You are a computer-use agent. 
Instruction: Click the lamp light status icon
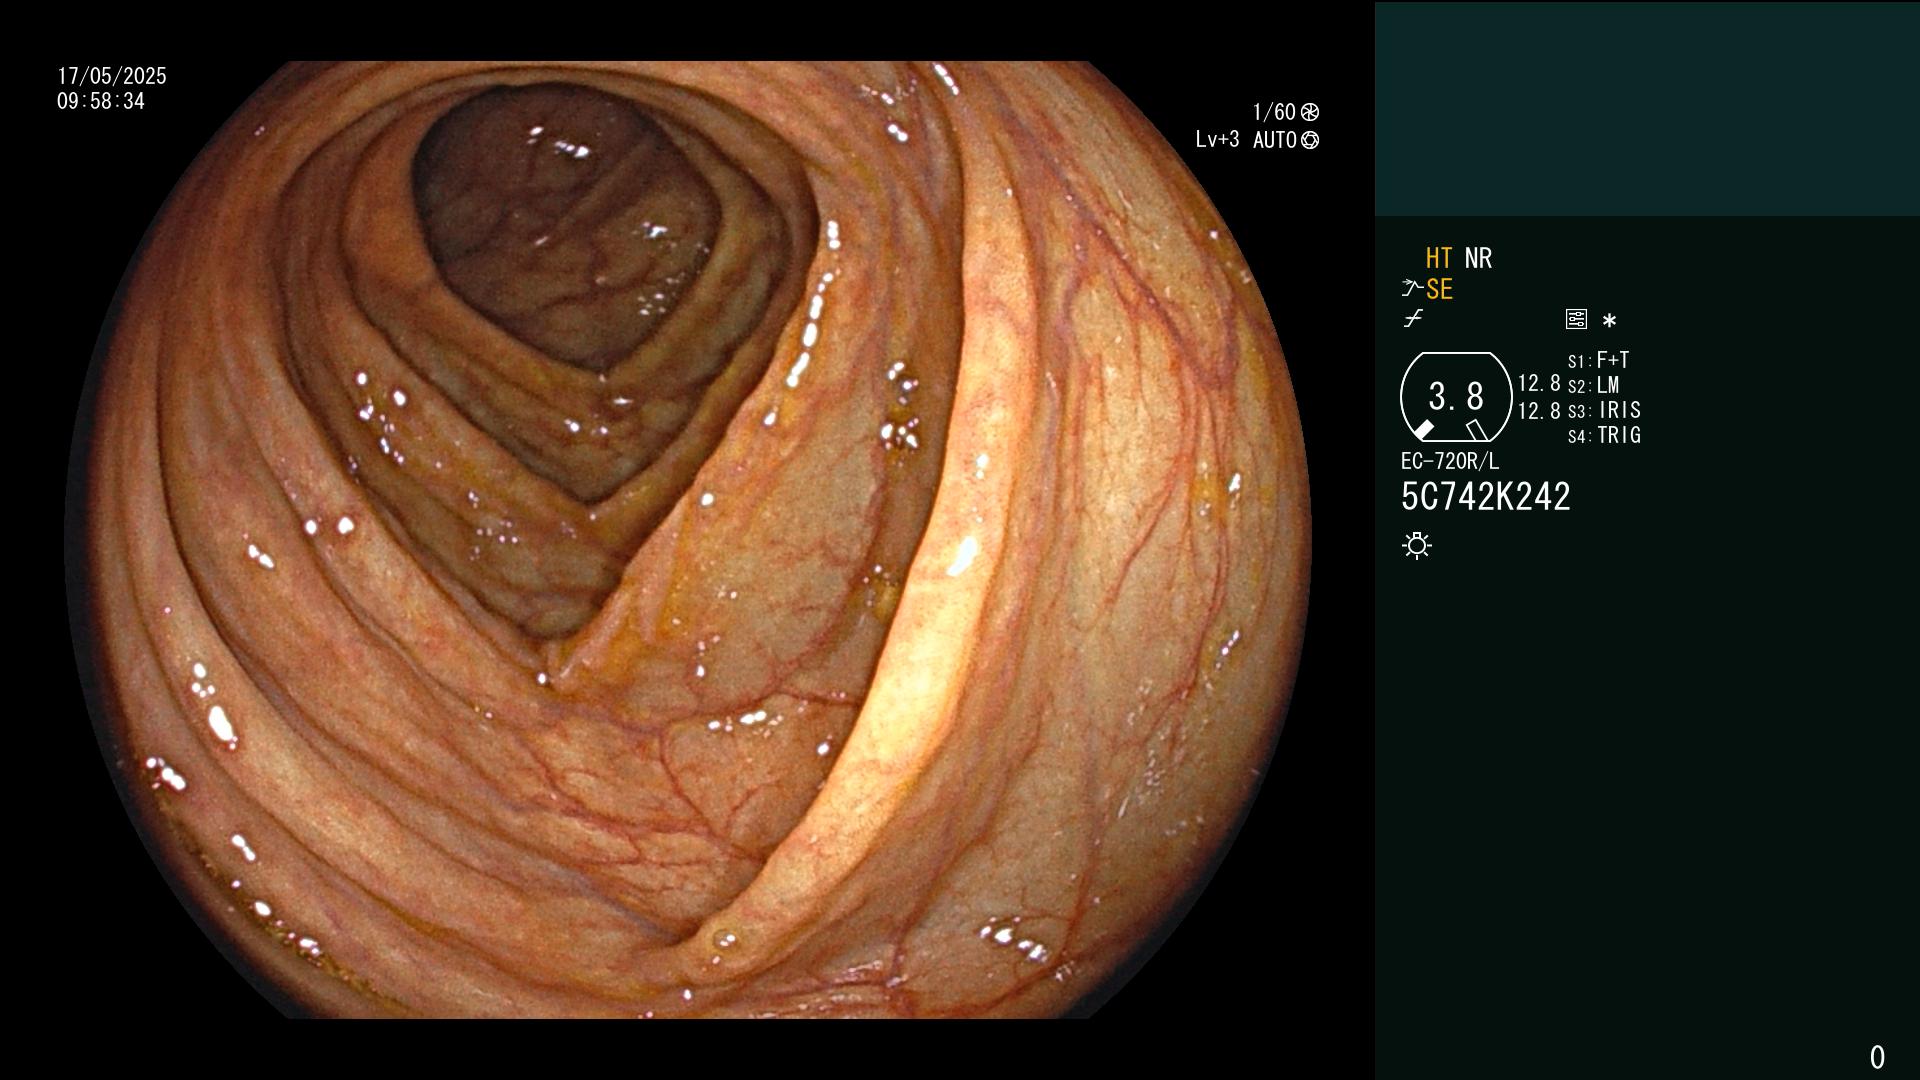1417,545
